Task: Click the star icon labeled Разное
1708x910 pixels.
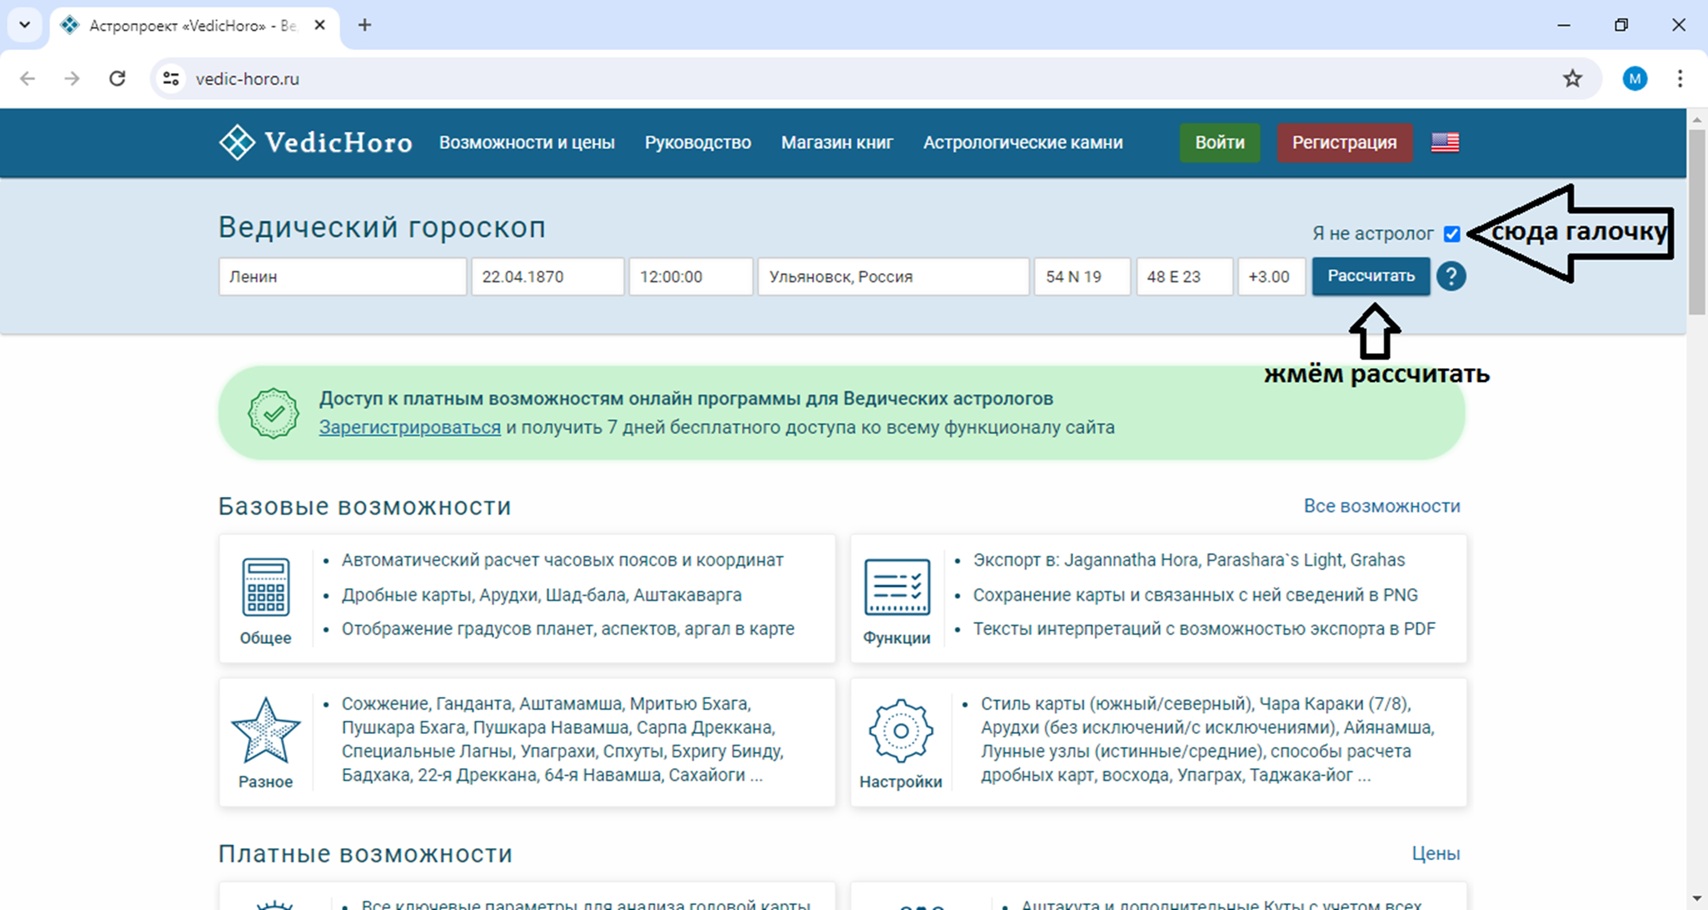Action: [x=265, y=731]
